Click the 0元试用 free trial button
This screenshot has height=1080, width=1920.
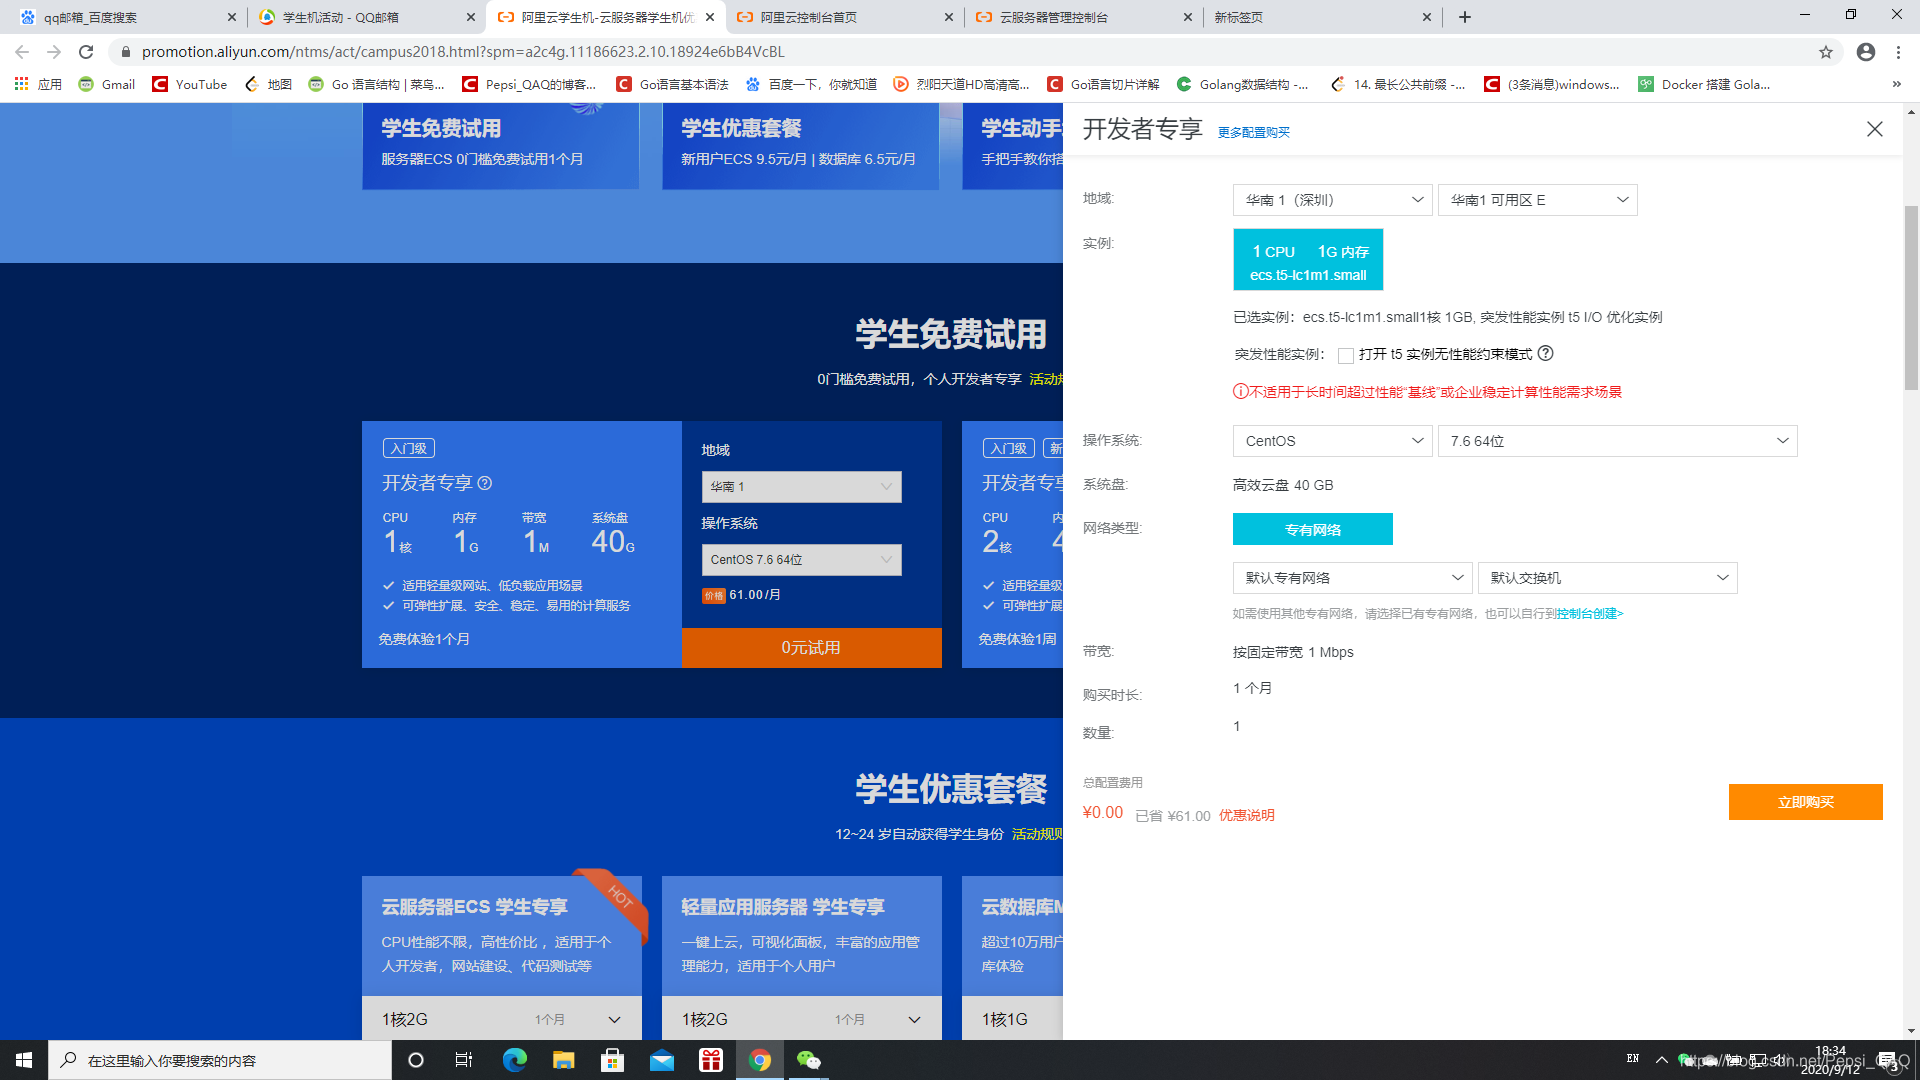pos(811,647)
